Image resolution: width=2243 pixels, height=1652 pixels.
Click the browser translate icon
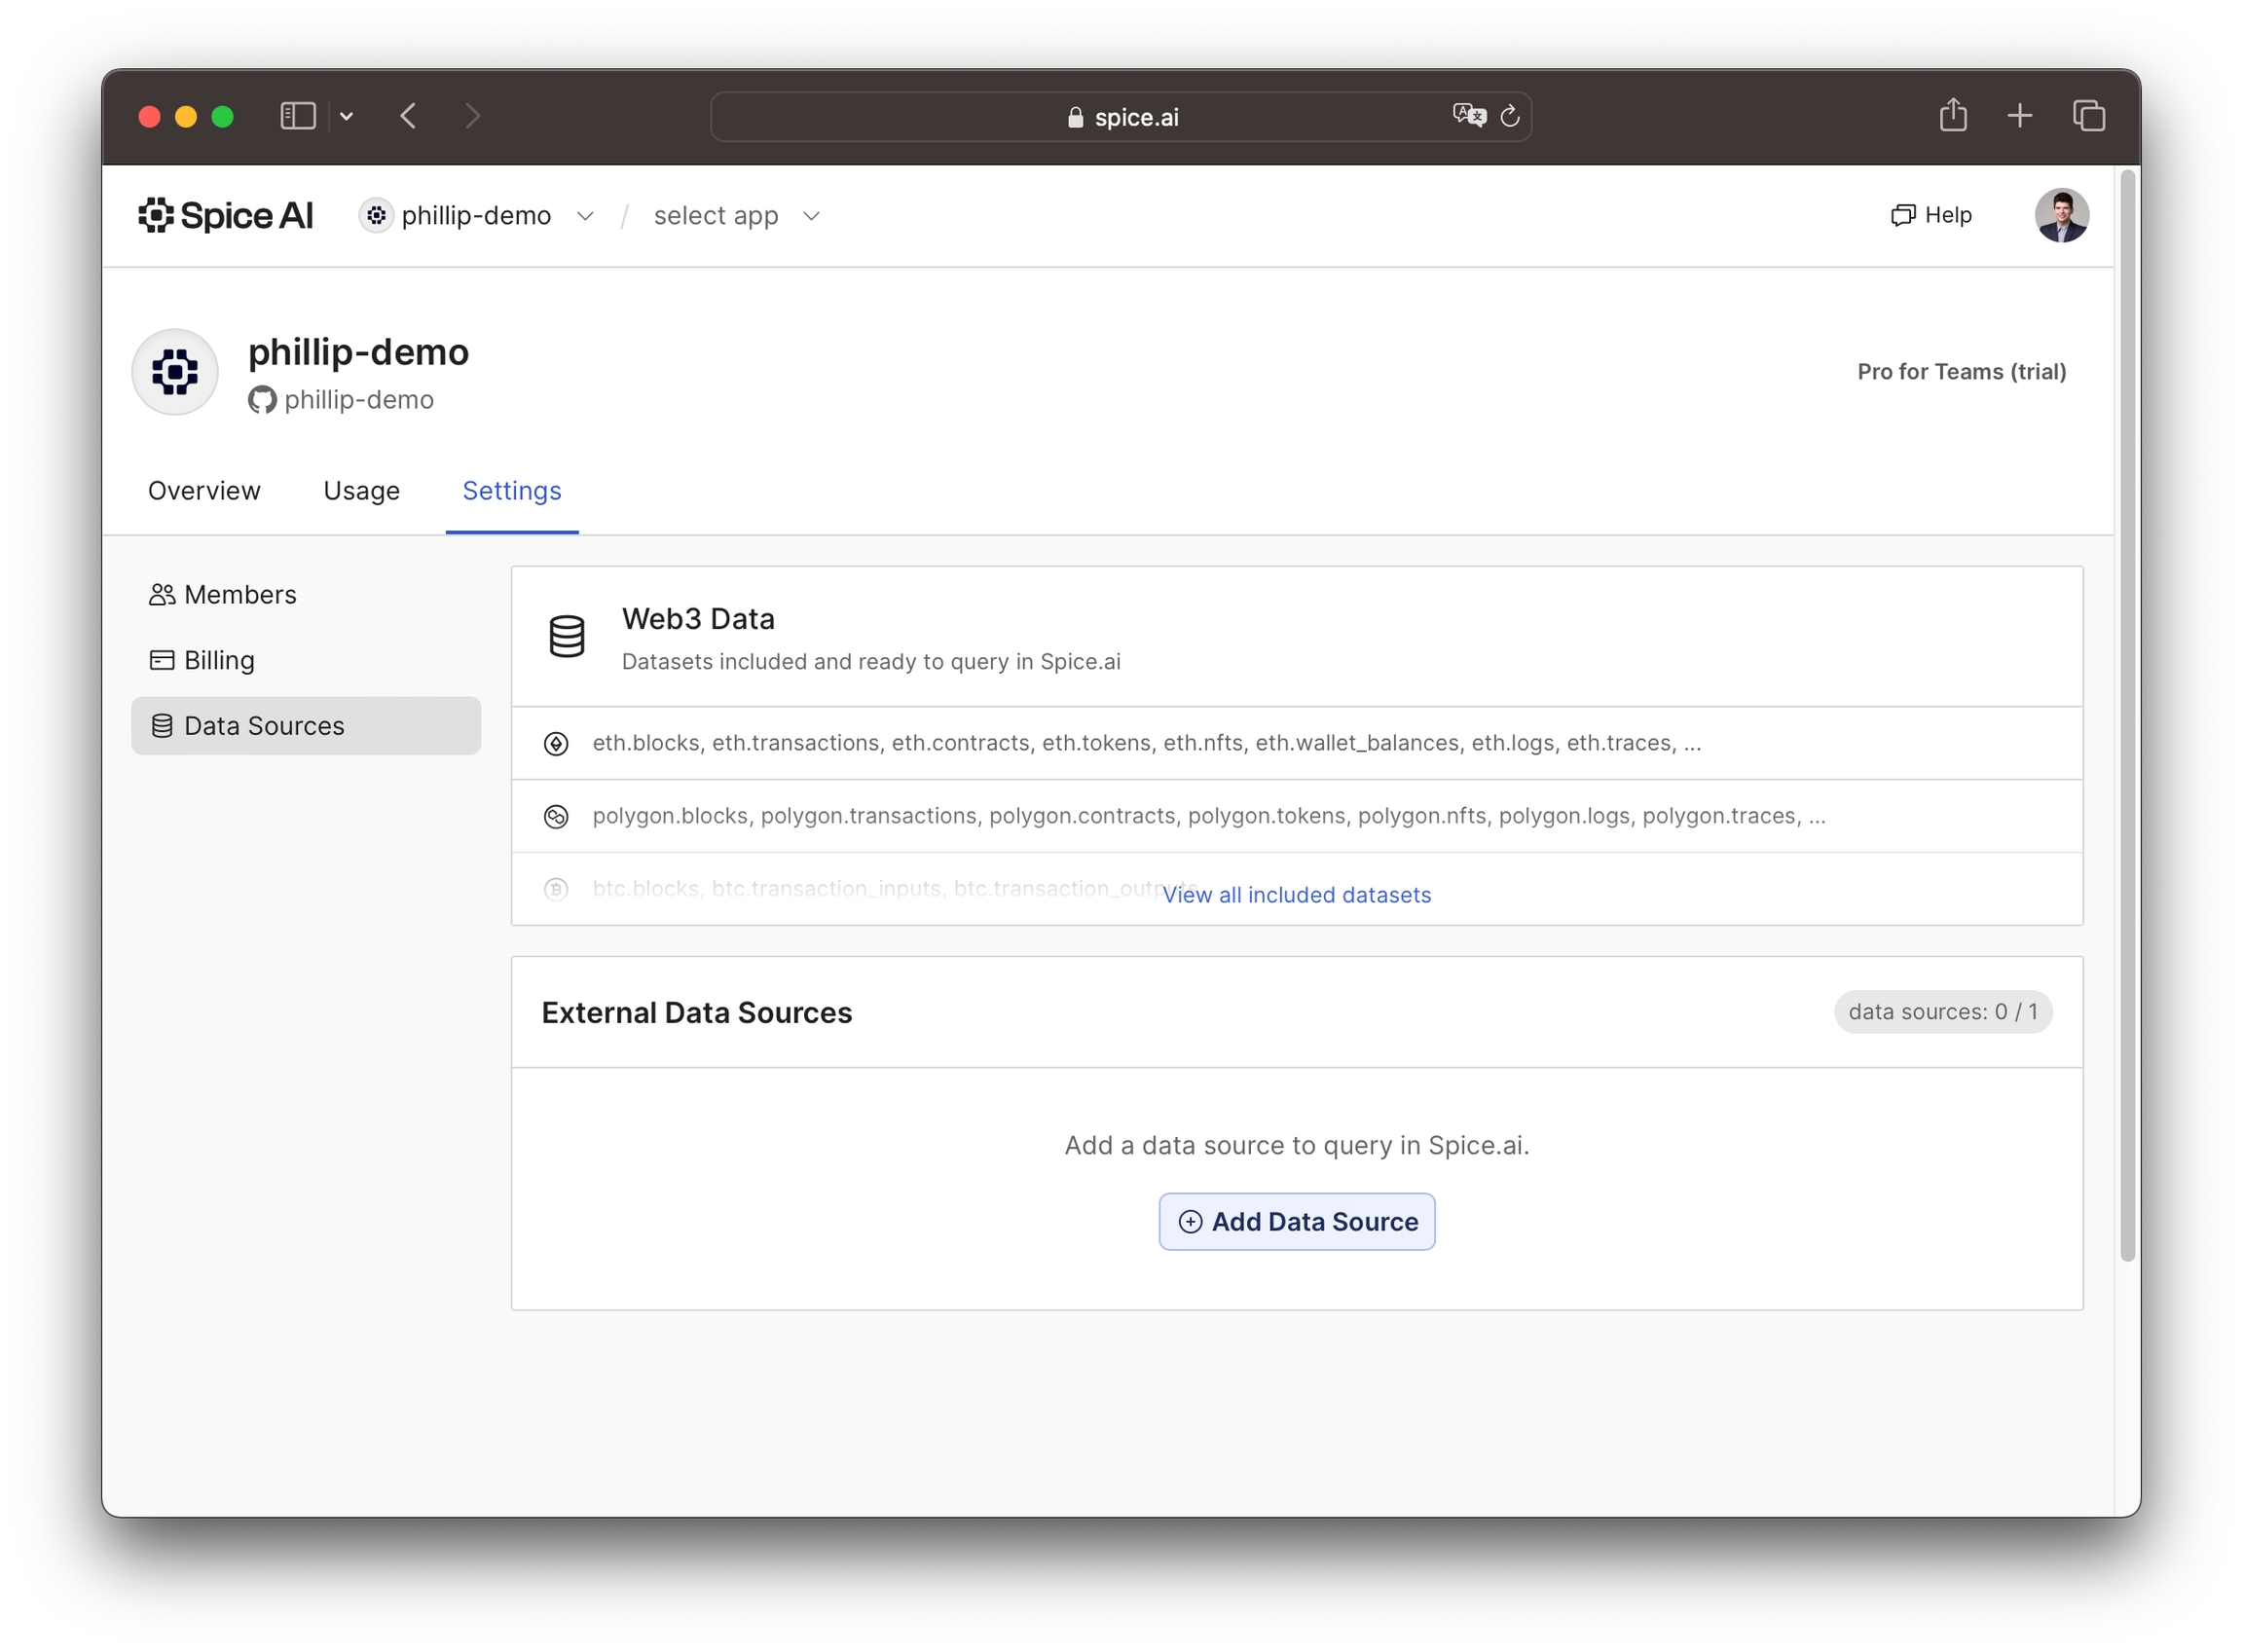pos(1468,116)
